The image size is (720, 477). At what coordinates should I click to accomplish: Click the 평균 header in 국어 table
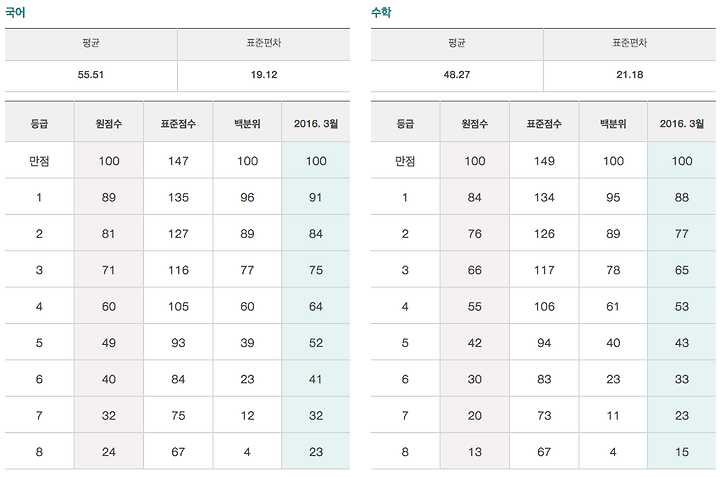click(x=90, y=43)
